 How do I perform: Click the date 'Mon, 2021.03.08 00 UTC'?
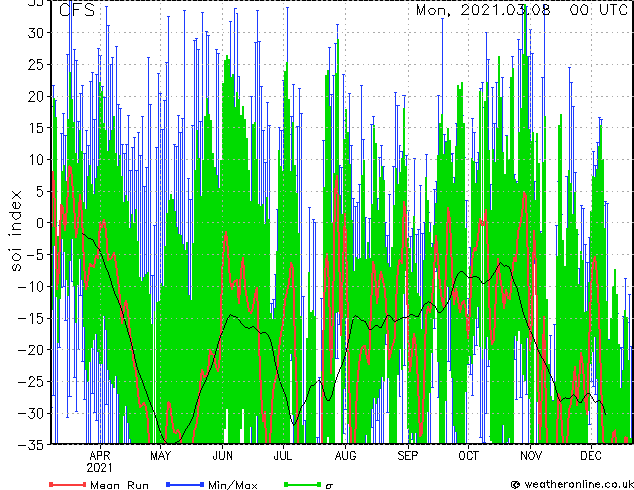(522, 10)
